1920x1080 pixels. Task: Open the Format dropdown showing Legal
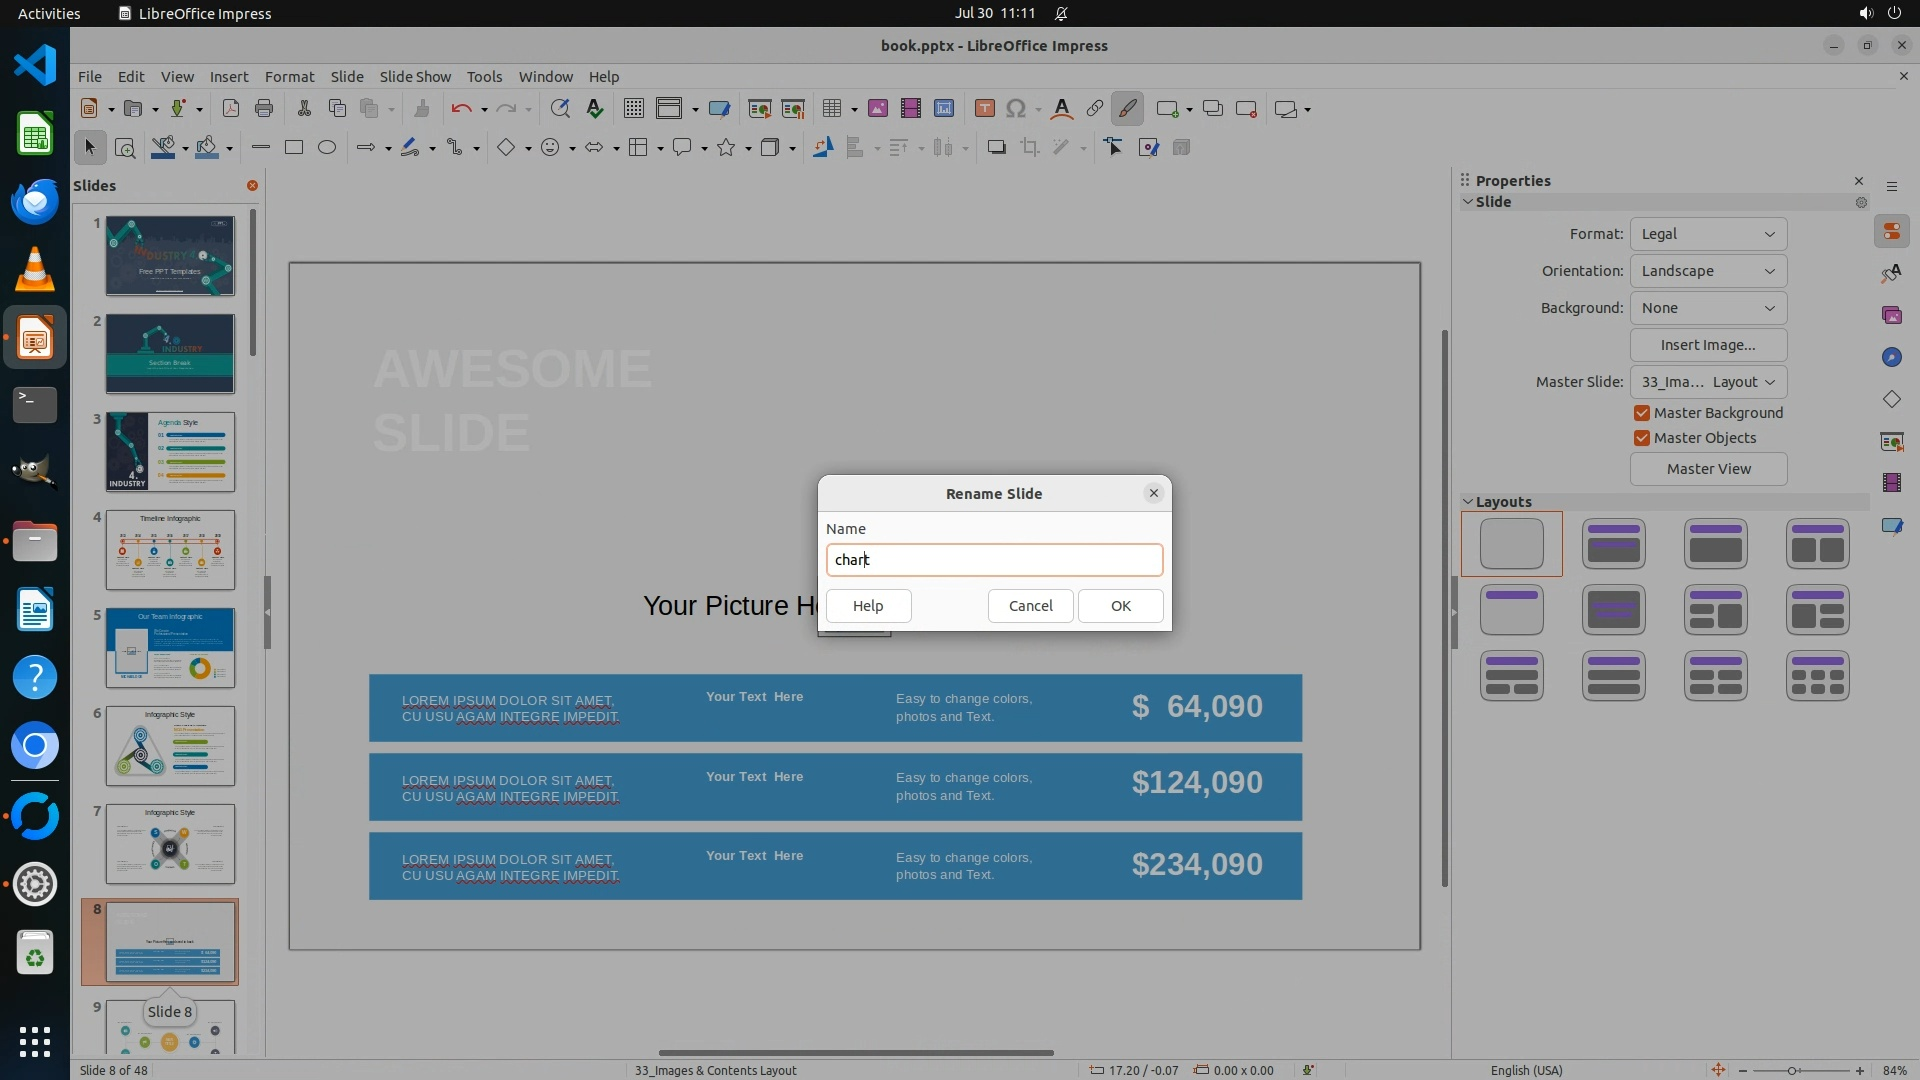tap(1708, 234)
